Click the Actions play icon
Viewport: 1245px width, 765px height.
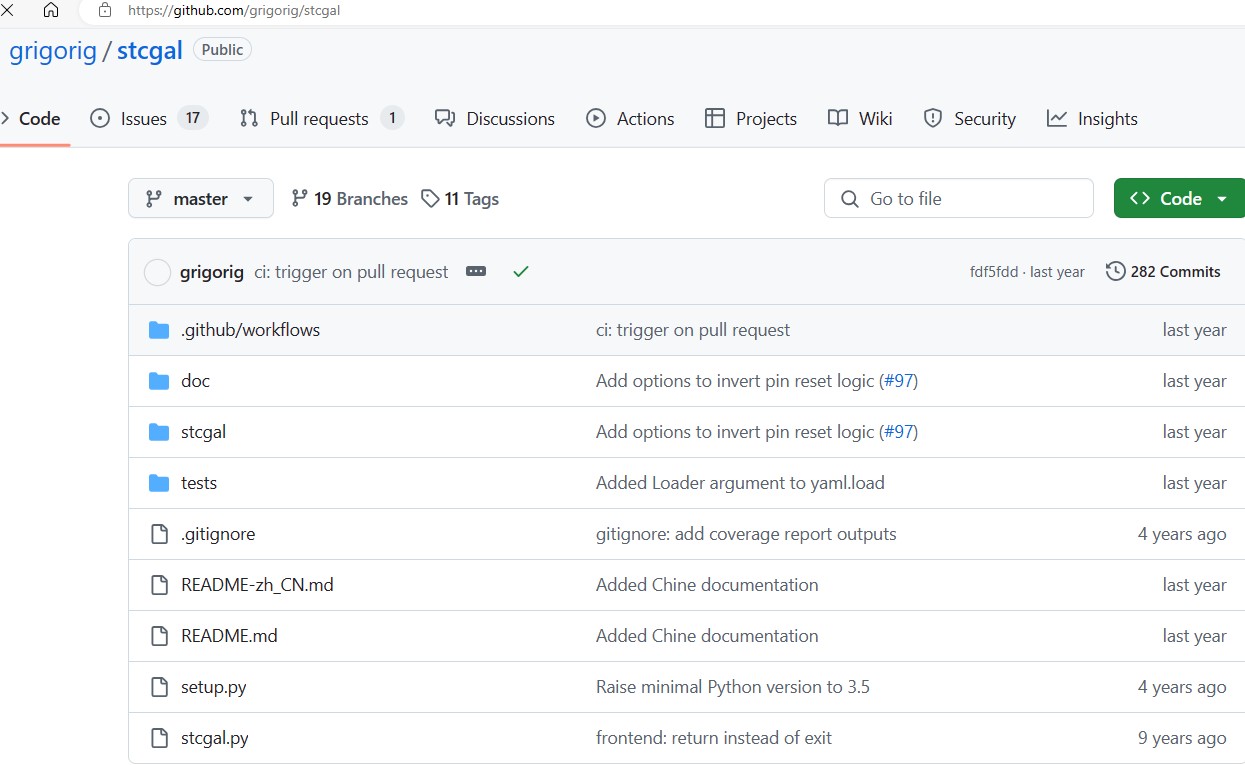pos(596,118)
